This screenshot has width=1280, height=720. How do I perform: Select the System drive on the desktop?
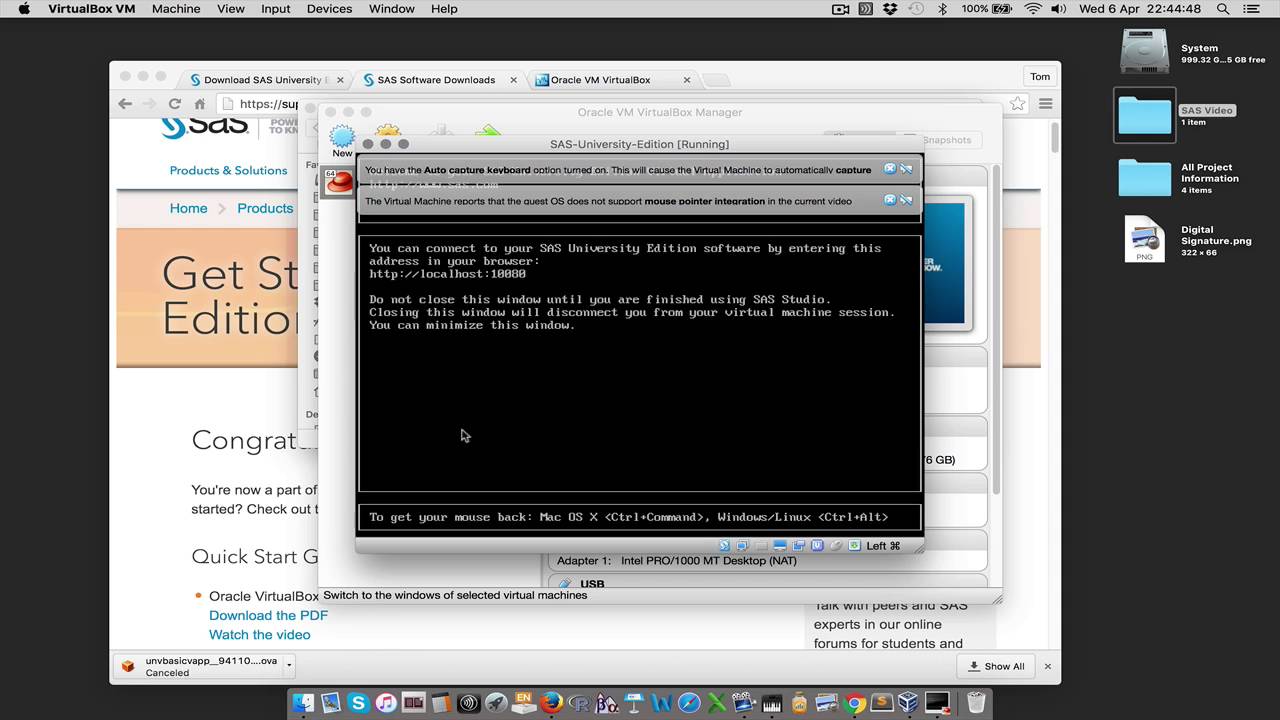(1145, 52)
